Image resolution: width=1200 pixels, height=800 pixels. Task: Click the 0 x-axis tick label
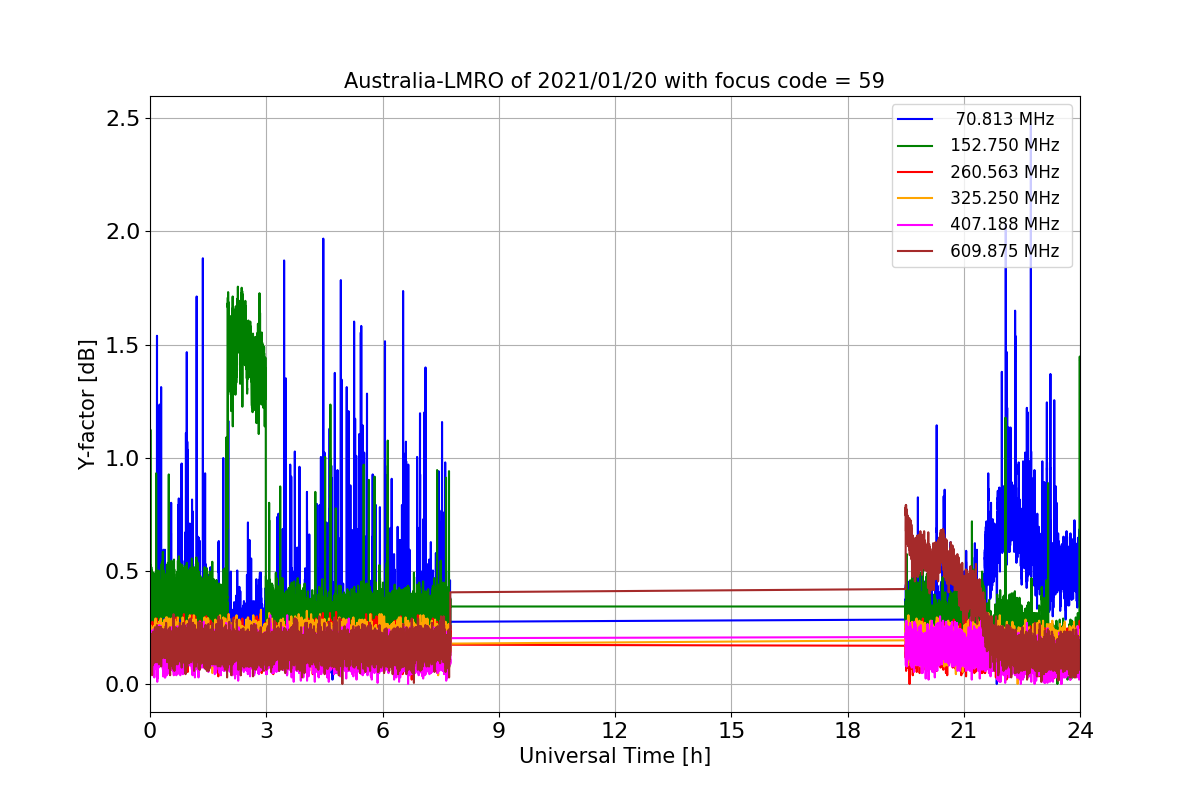click(150, 730)
